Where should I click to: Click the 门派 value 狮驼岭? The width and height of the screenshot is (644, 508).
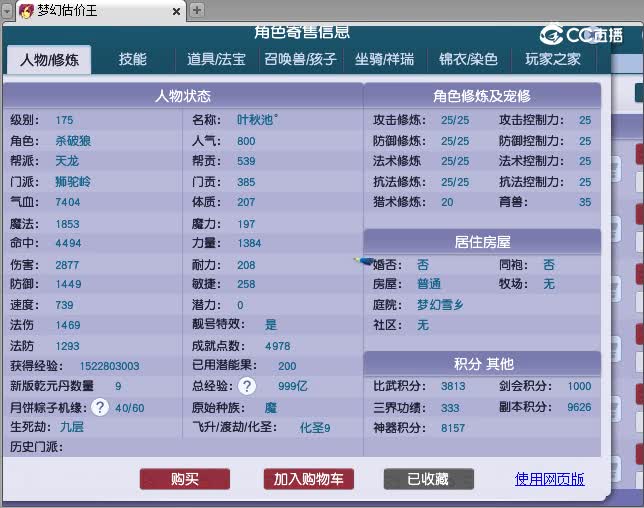tap(73, 182)
